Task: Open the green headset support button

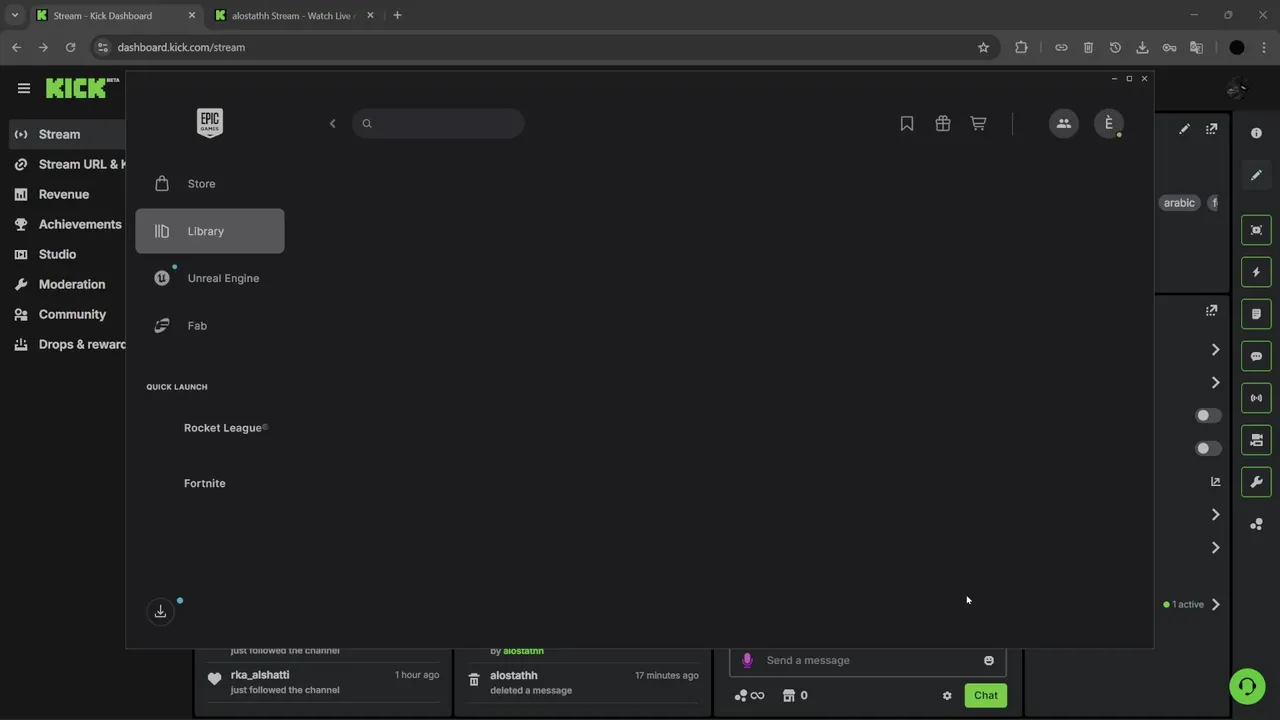Action: (1247, 686)
